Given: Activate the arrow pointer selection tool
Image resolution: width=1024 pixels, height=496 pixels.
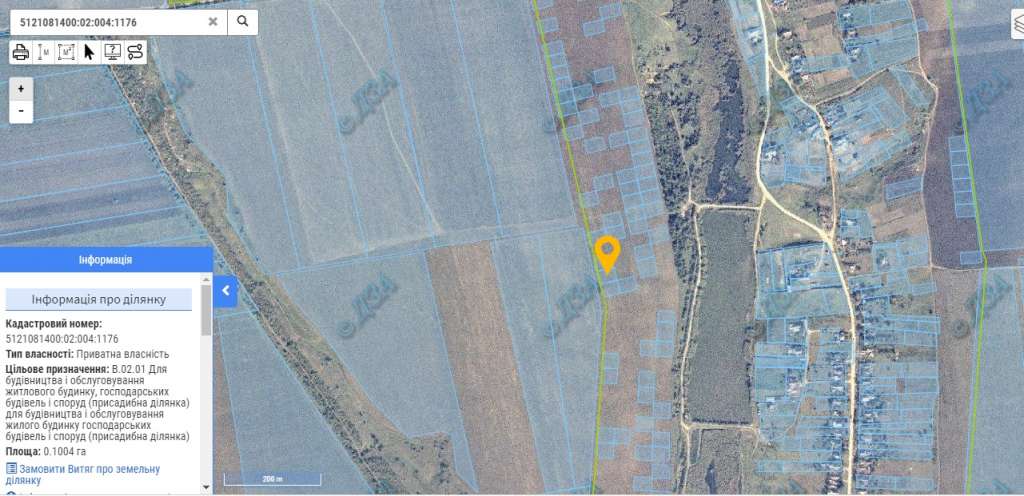Looking at the screenshot, I should (89, 52).
